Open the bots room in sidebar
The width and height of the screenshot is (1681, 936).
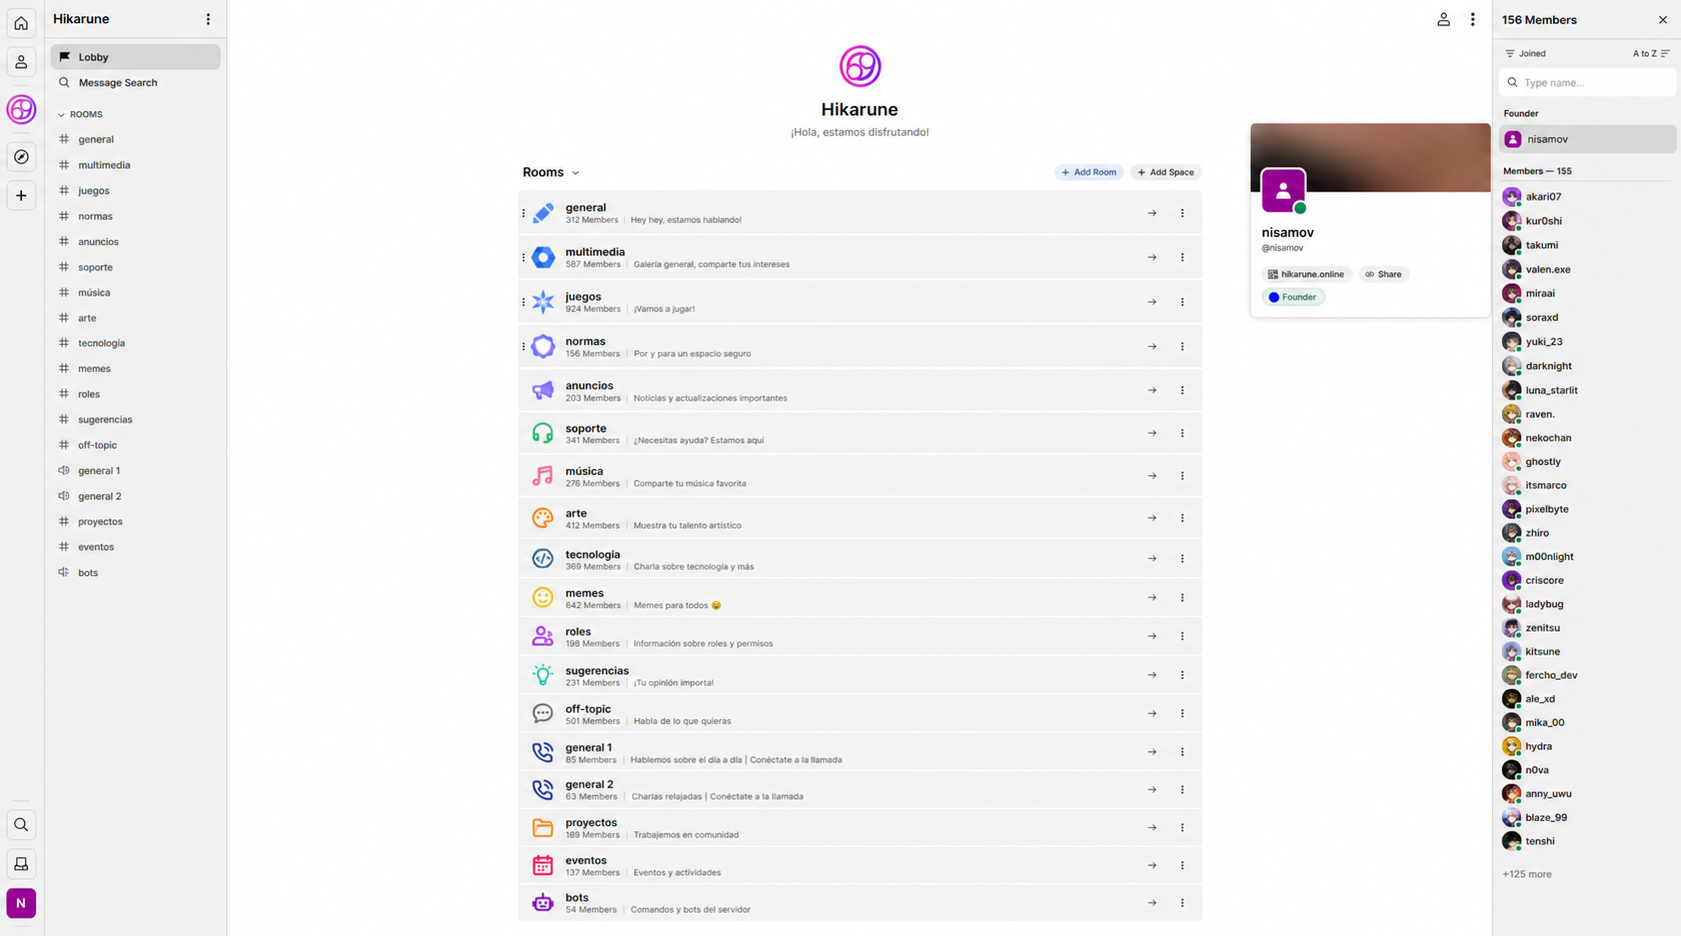[136, 573]
